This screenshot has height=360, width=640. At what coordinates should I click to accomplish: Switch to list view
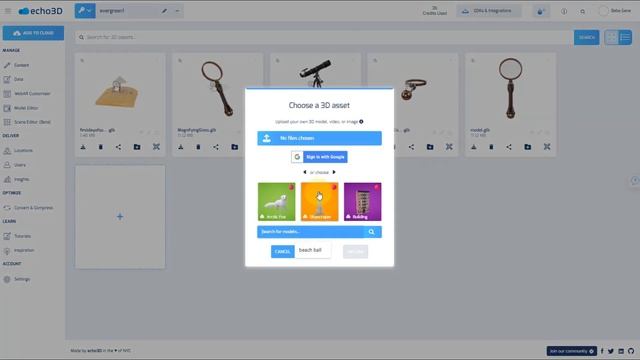[625, 38]
